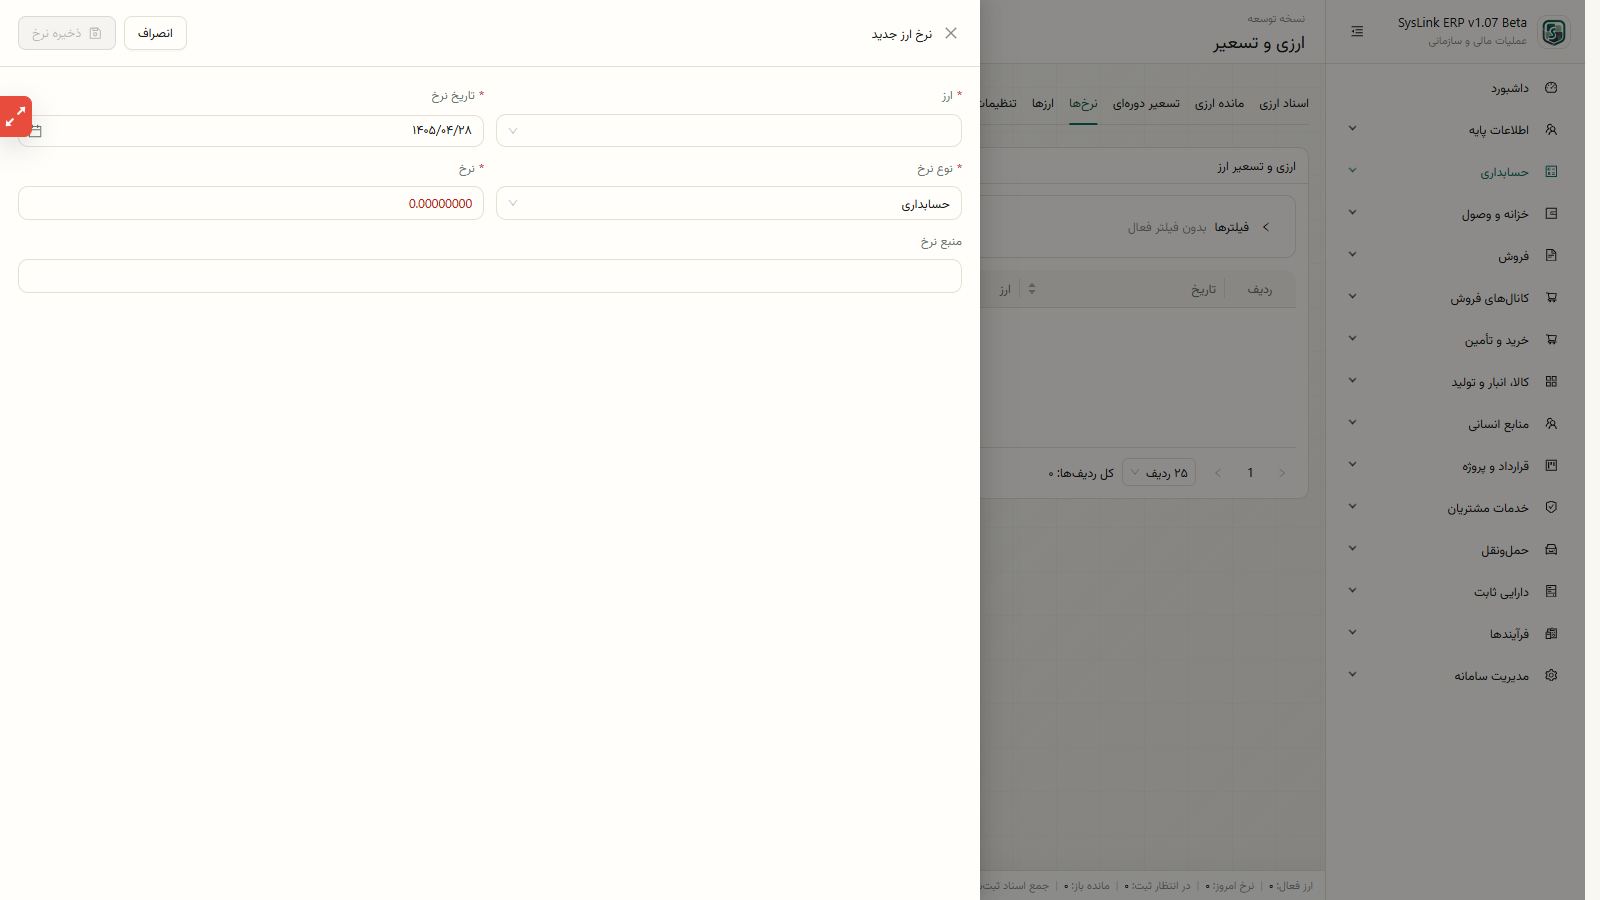
Task: Open the ارز currency dropdown
Action: 729,131
